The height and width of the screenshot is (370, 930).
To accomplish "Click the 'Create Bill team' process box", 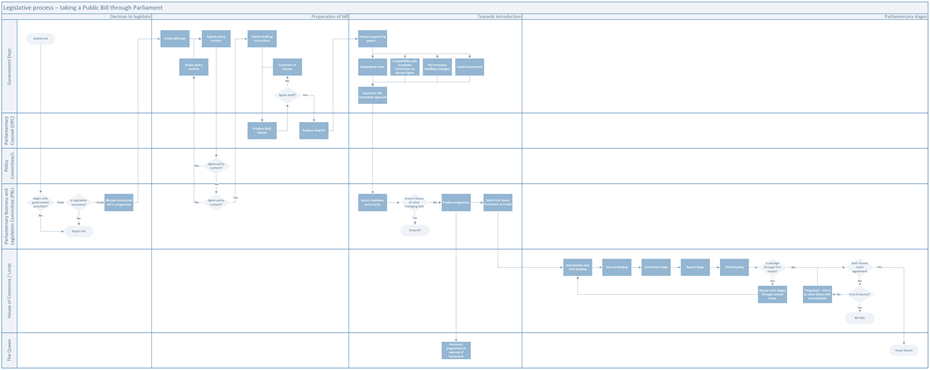I will click(175, 39).
